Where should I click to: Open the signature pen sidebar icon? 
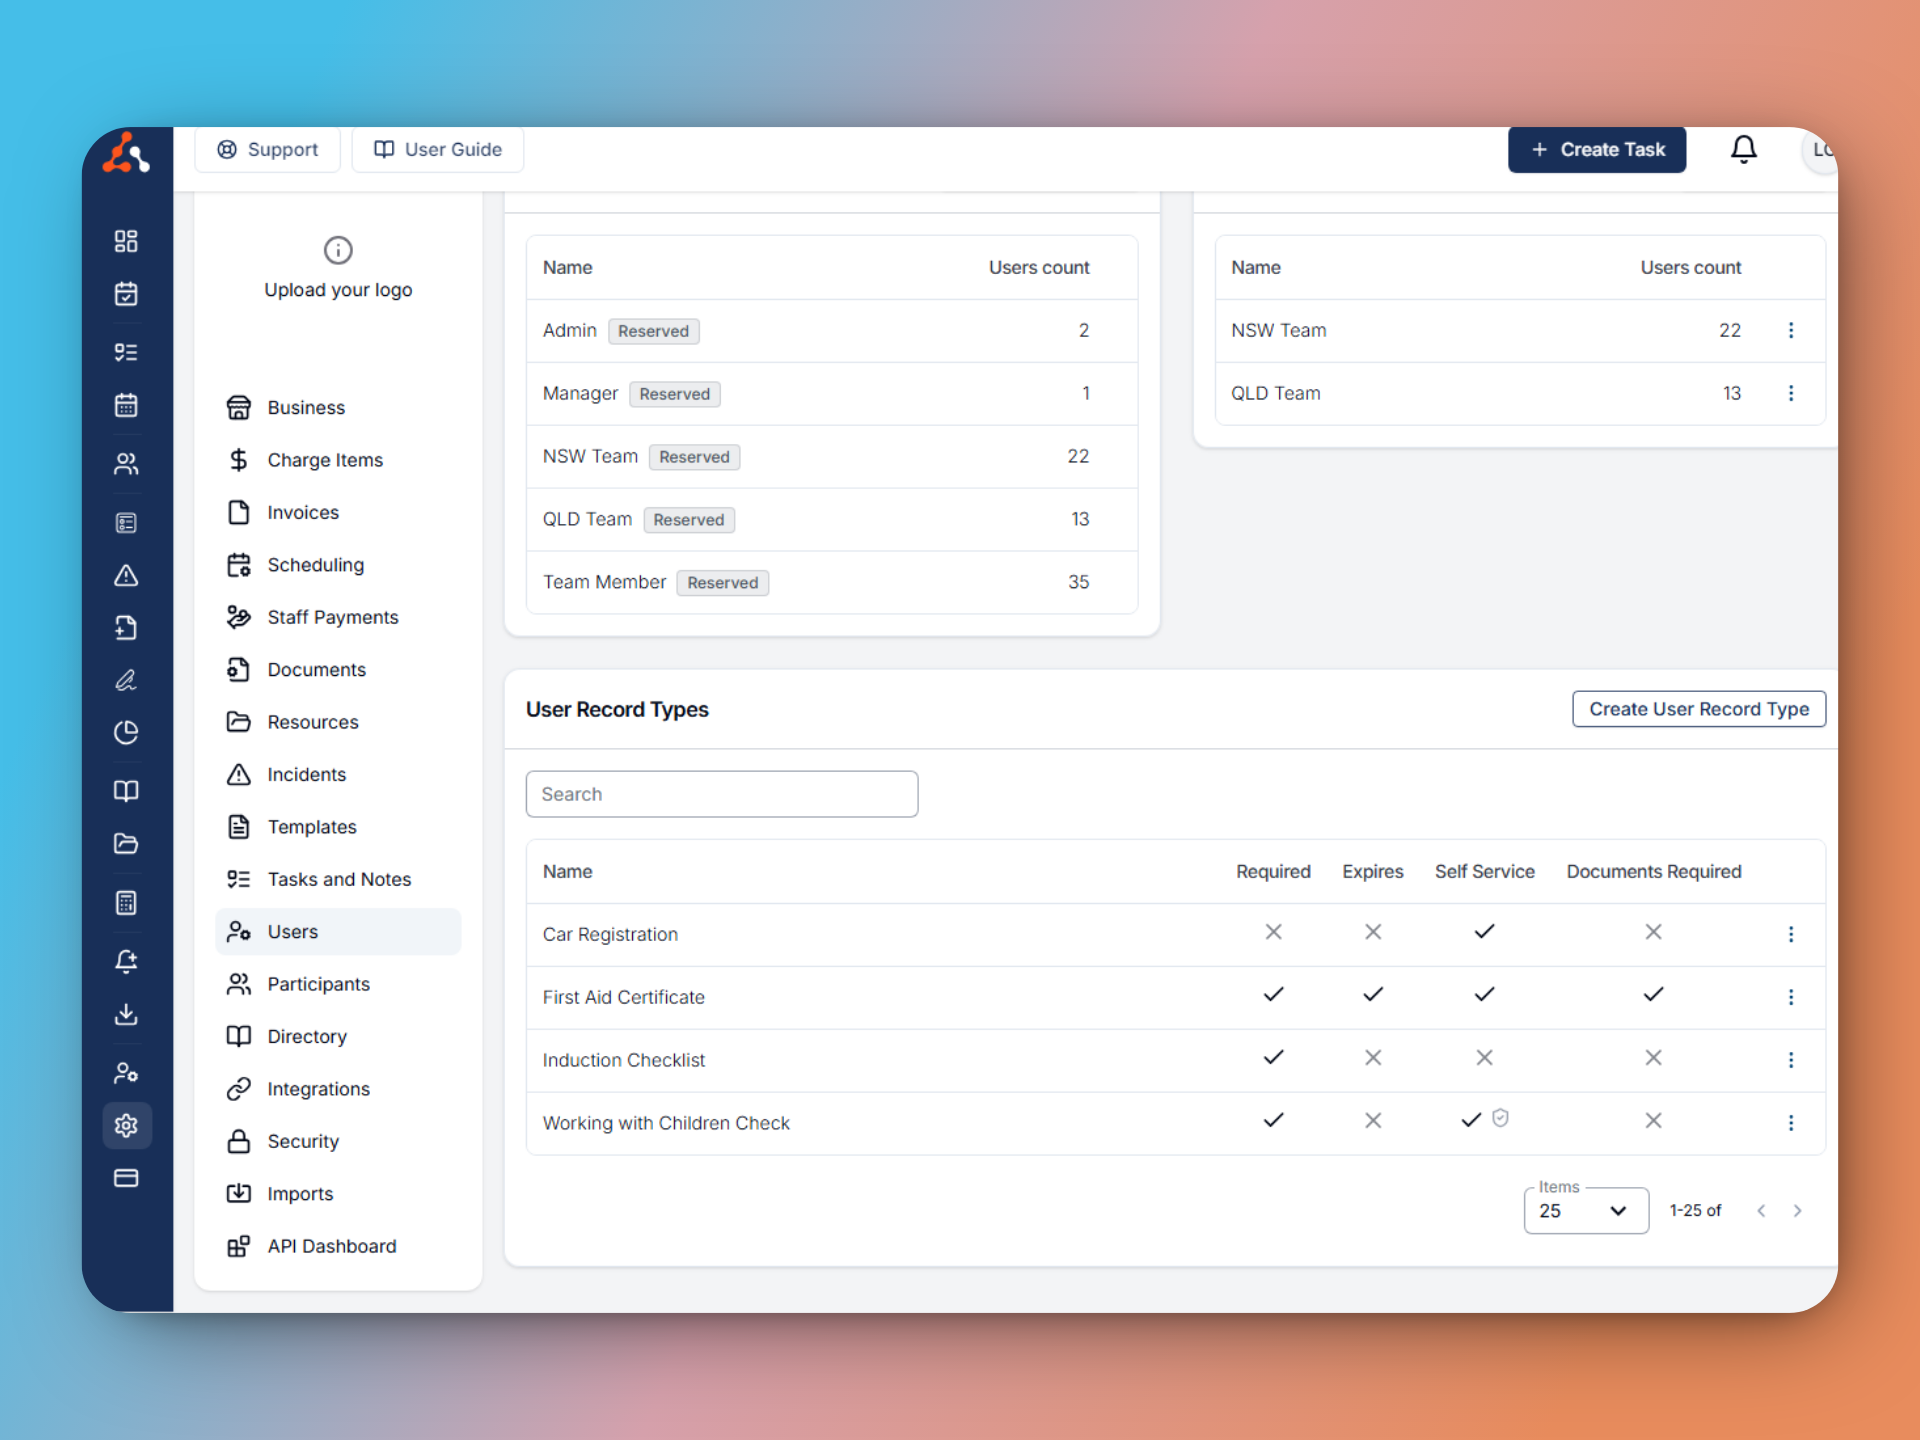point(126,681)
